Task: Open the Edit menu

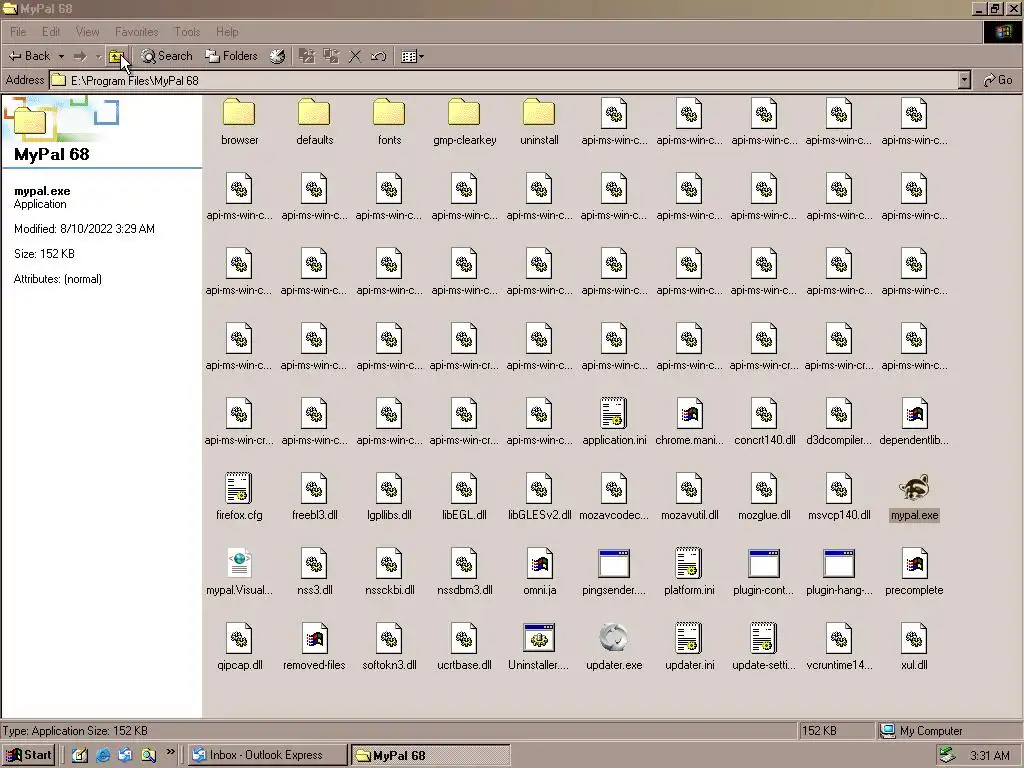Action: [50, 31]
